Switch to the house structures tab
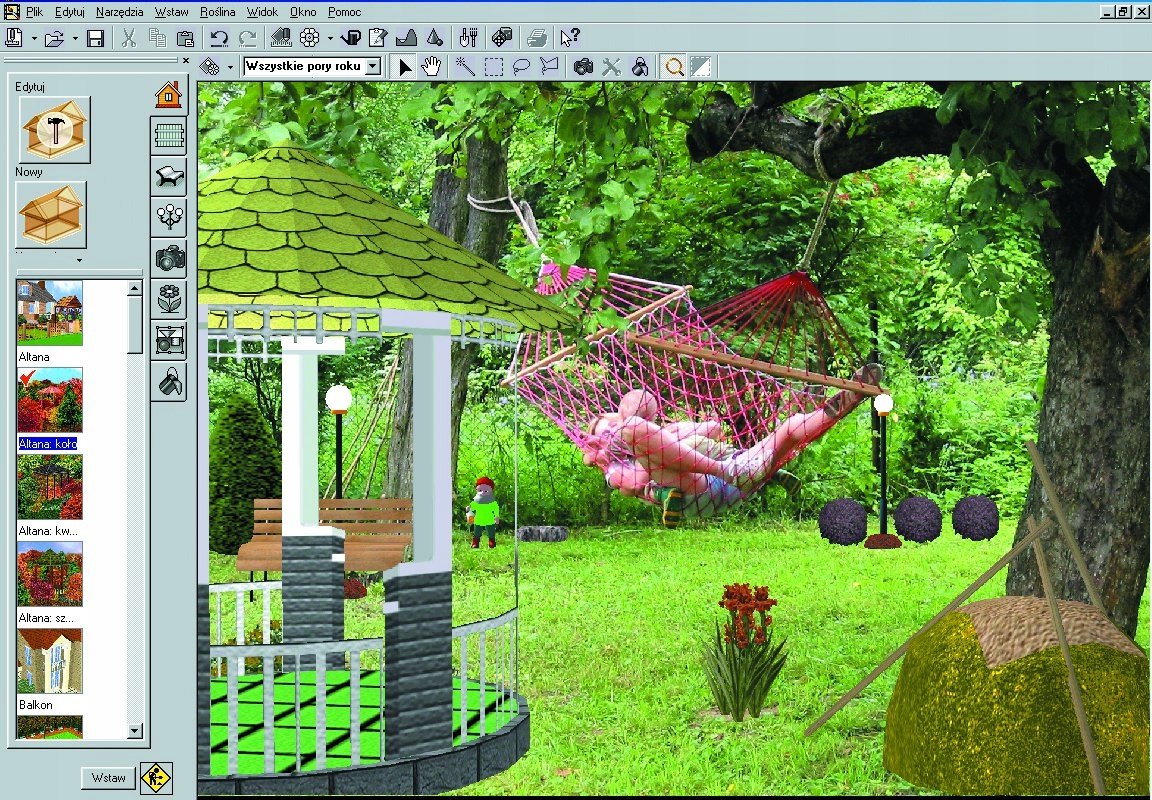The height and width of the screenshot is (800, 1152). [x=169, y=95]
